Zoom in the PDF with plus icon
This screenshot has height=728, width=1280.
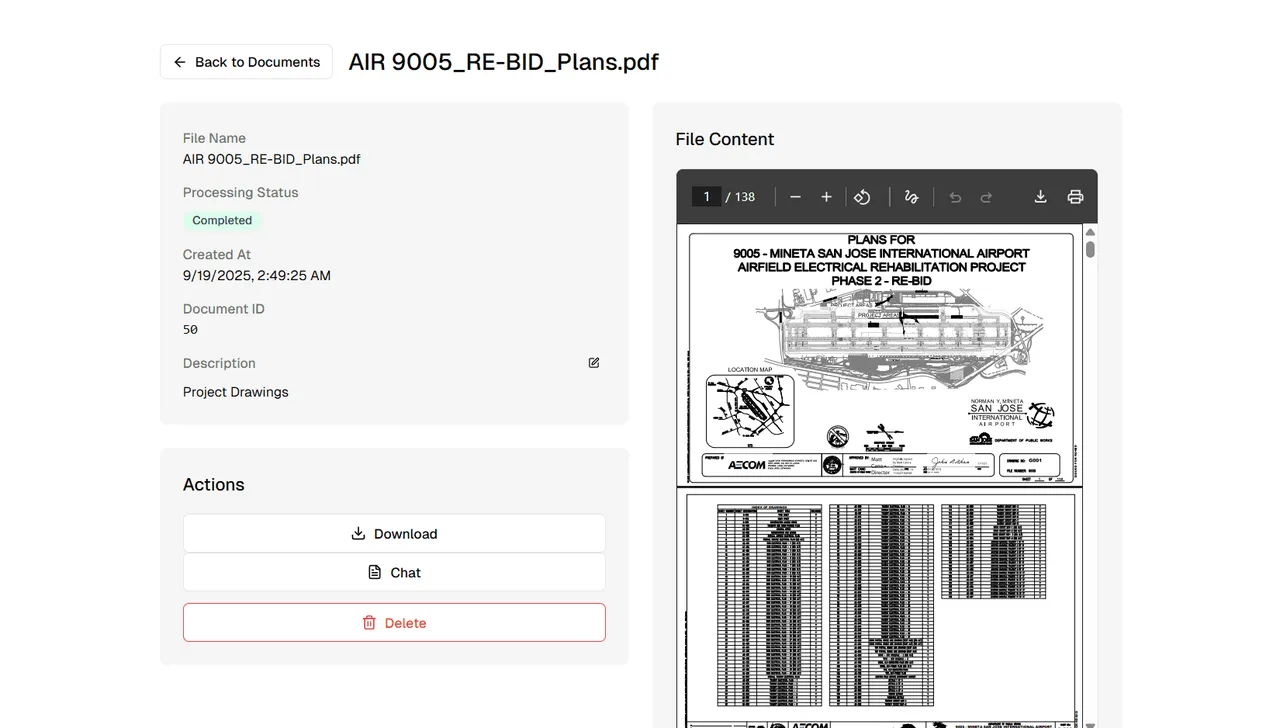(826, 197)
